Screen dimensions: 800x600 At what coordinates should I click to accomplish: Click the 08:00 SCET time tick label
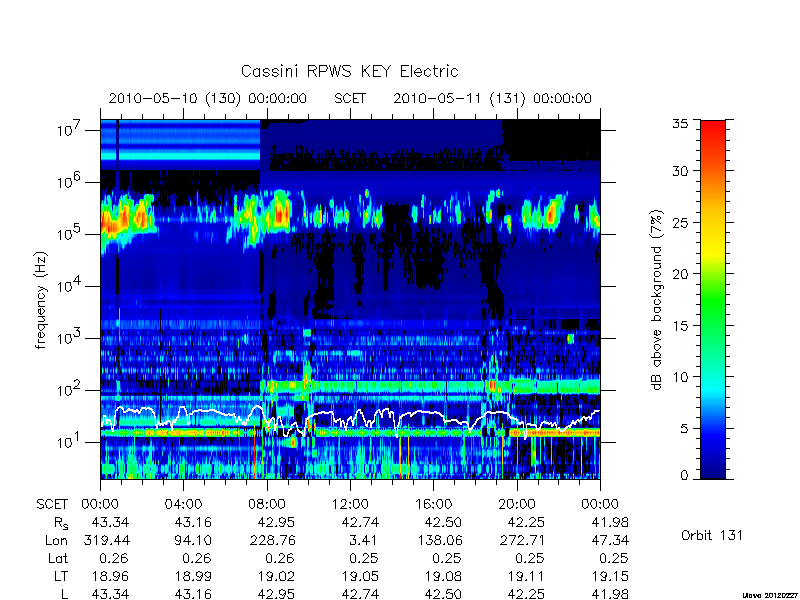pos(267,505)
